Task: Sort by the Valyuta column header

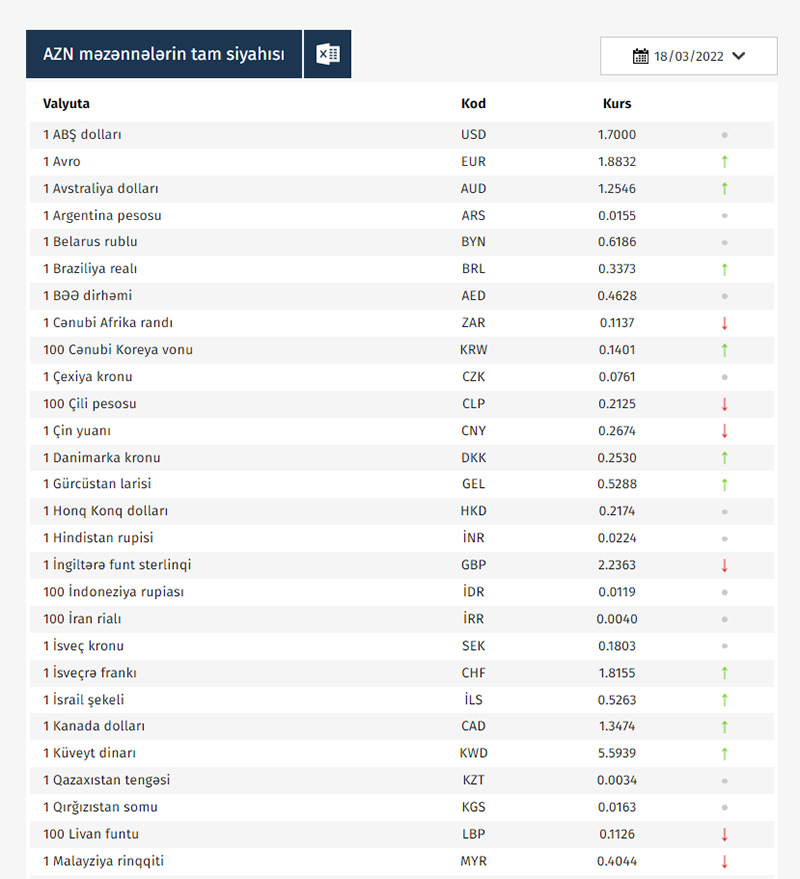Action: (x=66, y=104)
